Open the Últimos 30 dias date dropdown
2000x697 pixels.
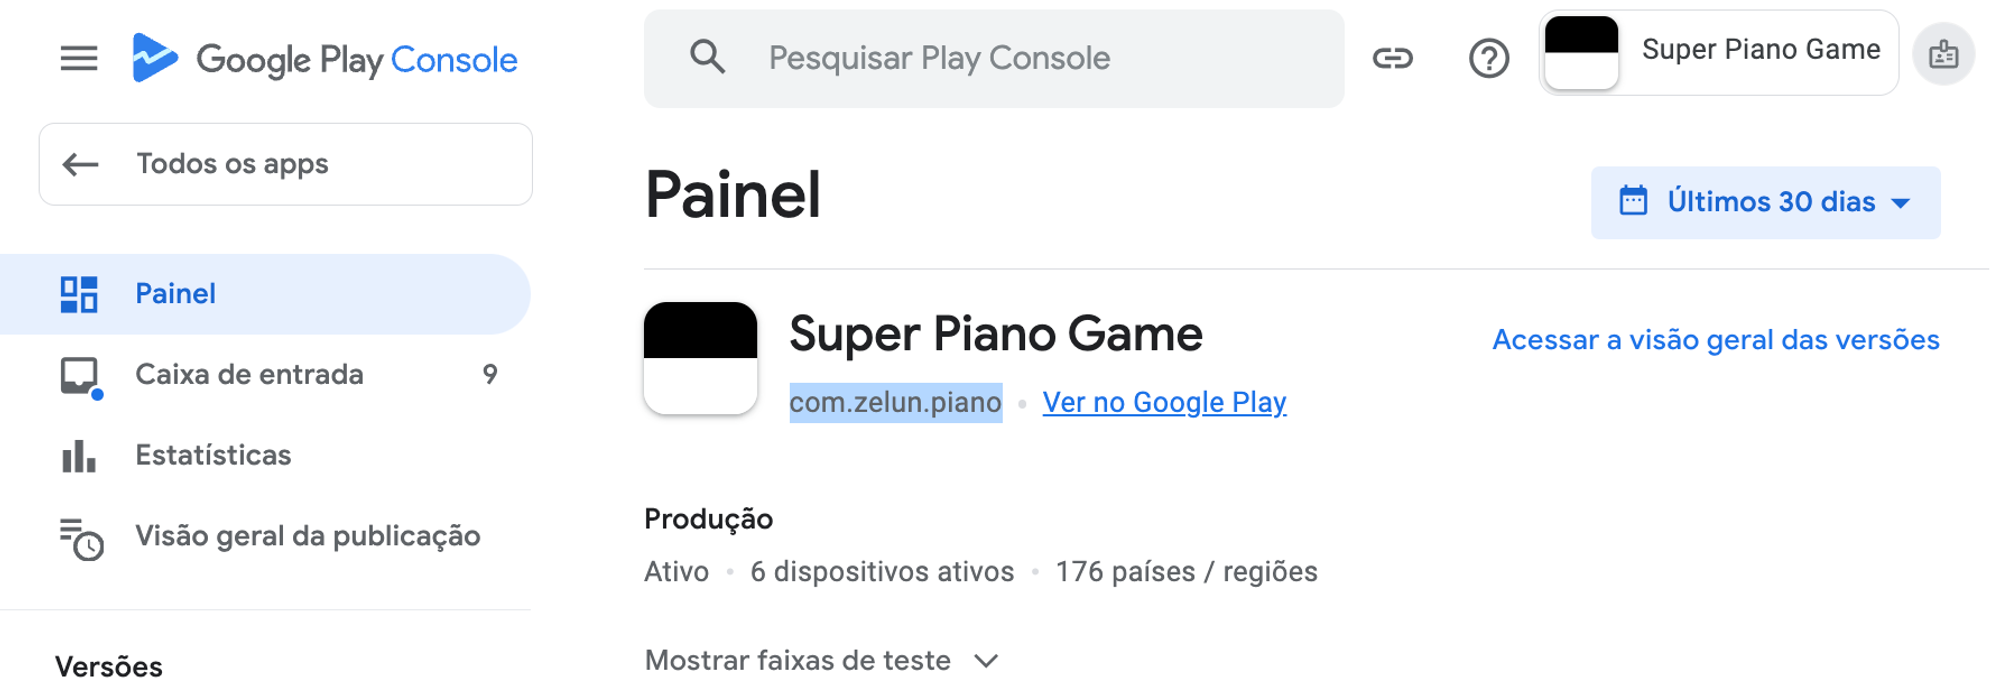pyautogui.click(x=1765, y=202)
